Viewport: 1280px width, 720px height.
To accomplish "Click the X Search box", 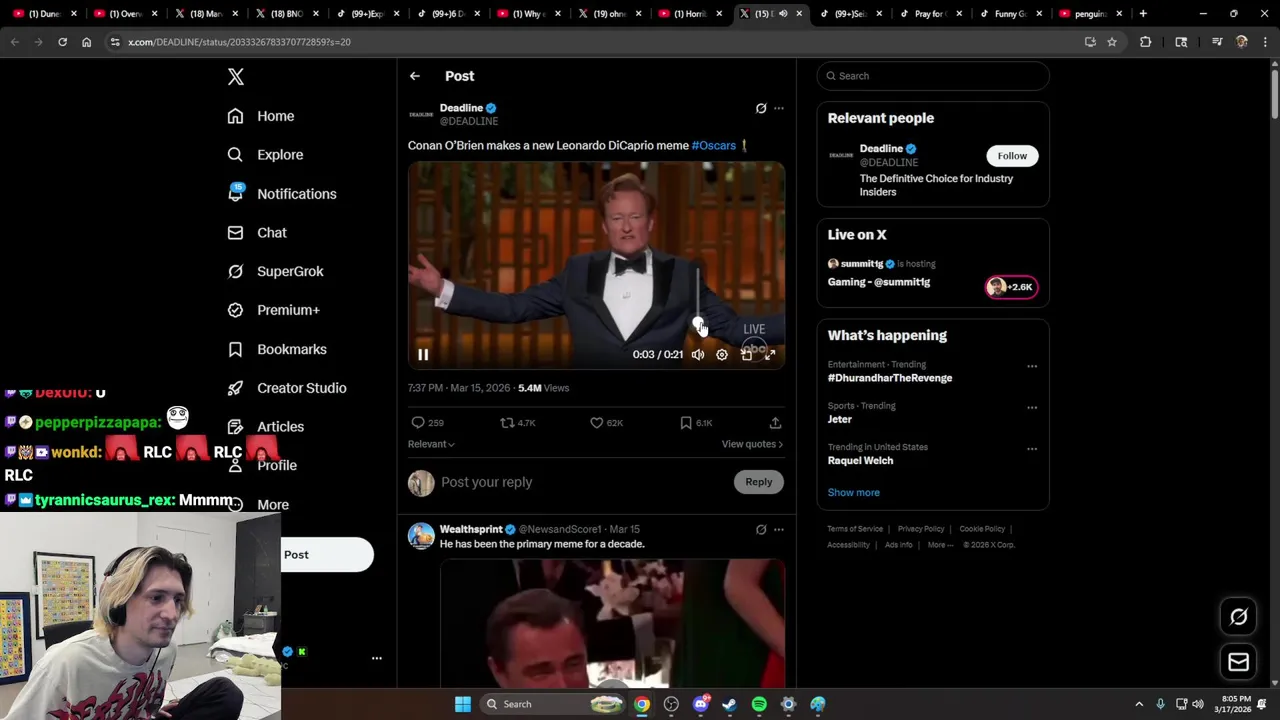I will point(933,76).
